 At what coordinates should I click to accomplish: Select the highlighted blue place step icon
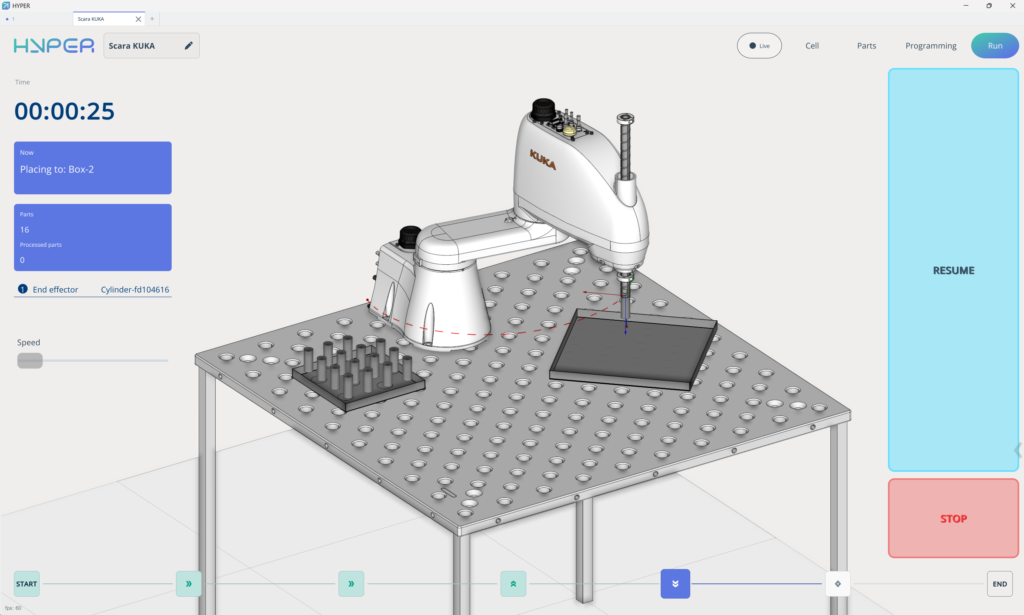point(674,583)
